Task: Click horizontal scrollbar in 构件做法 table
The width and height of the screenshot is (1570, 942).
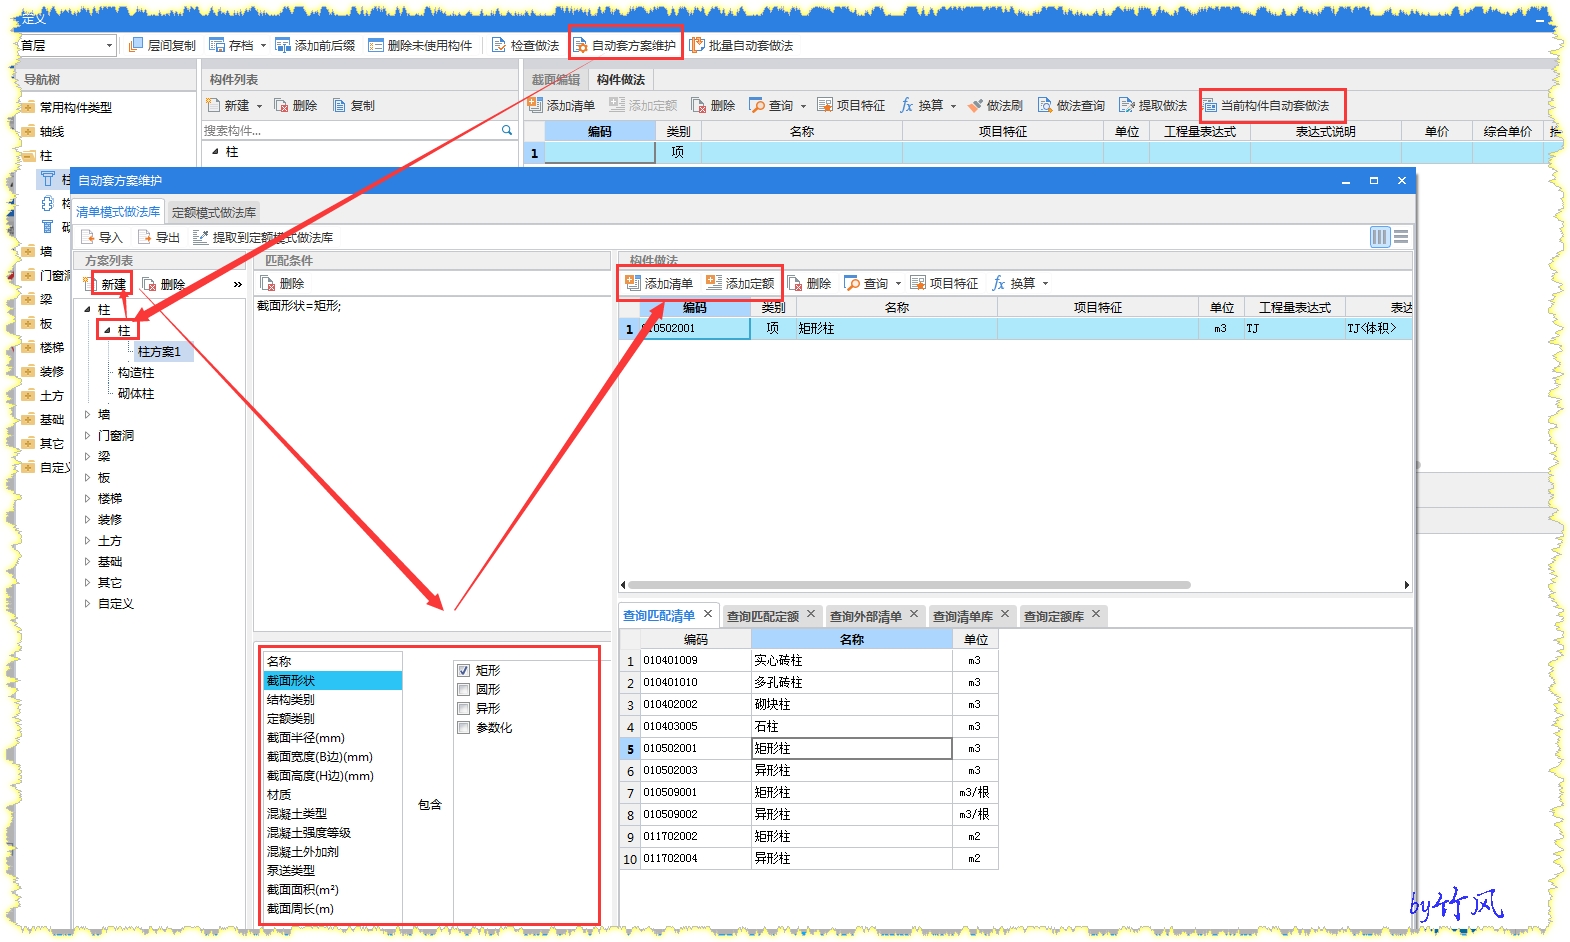Action: [909, 585]
